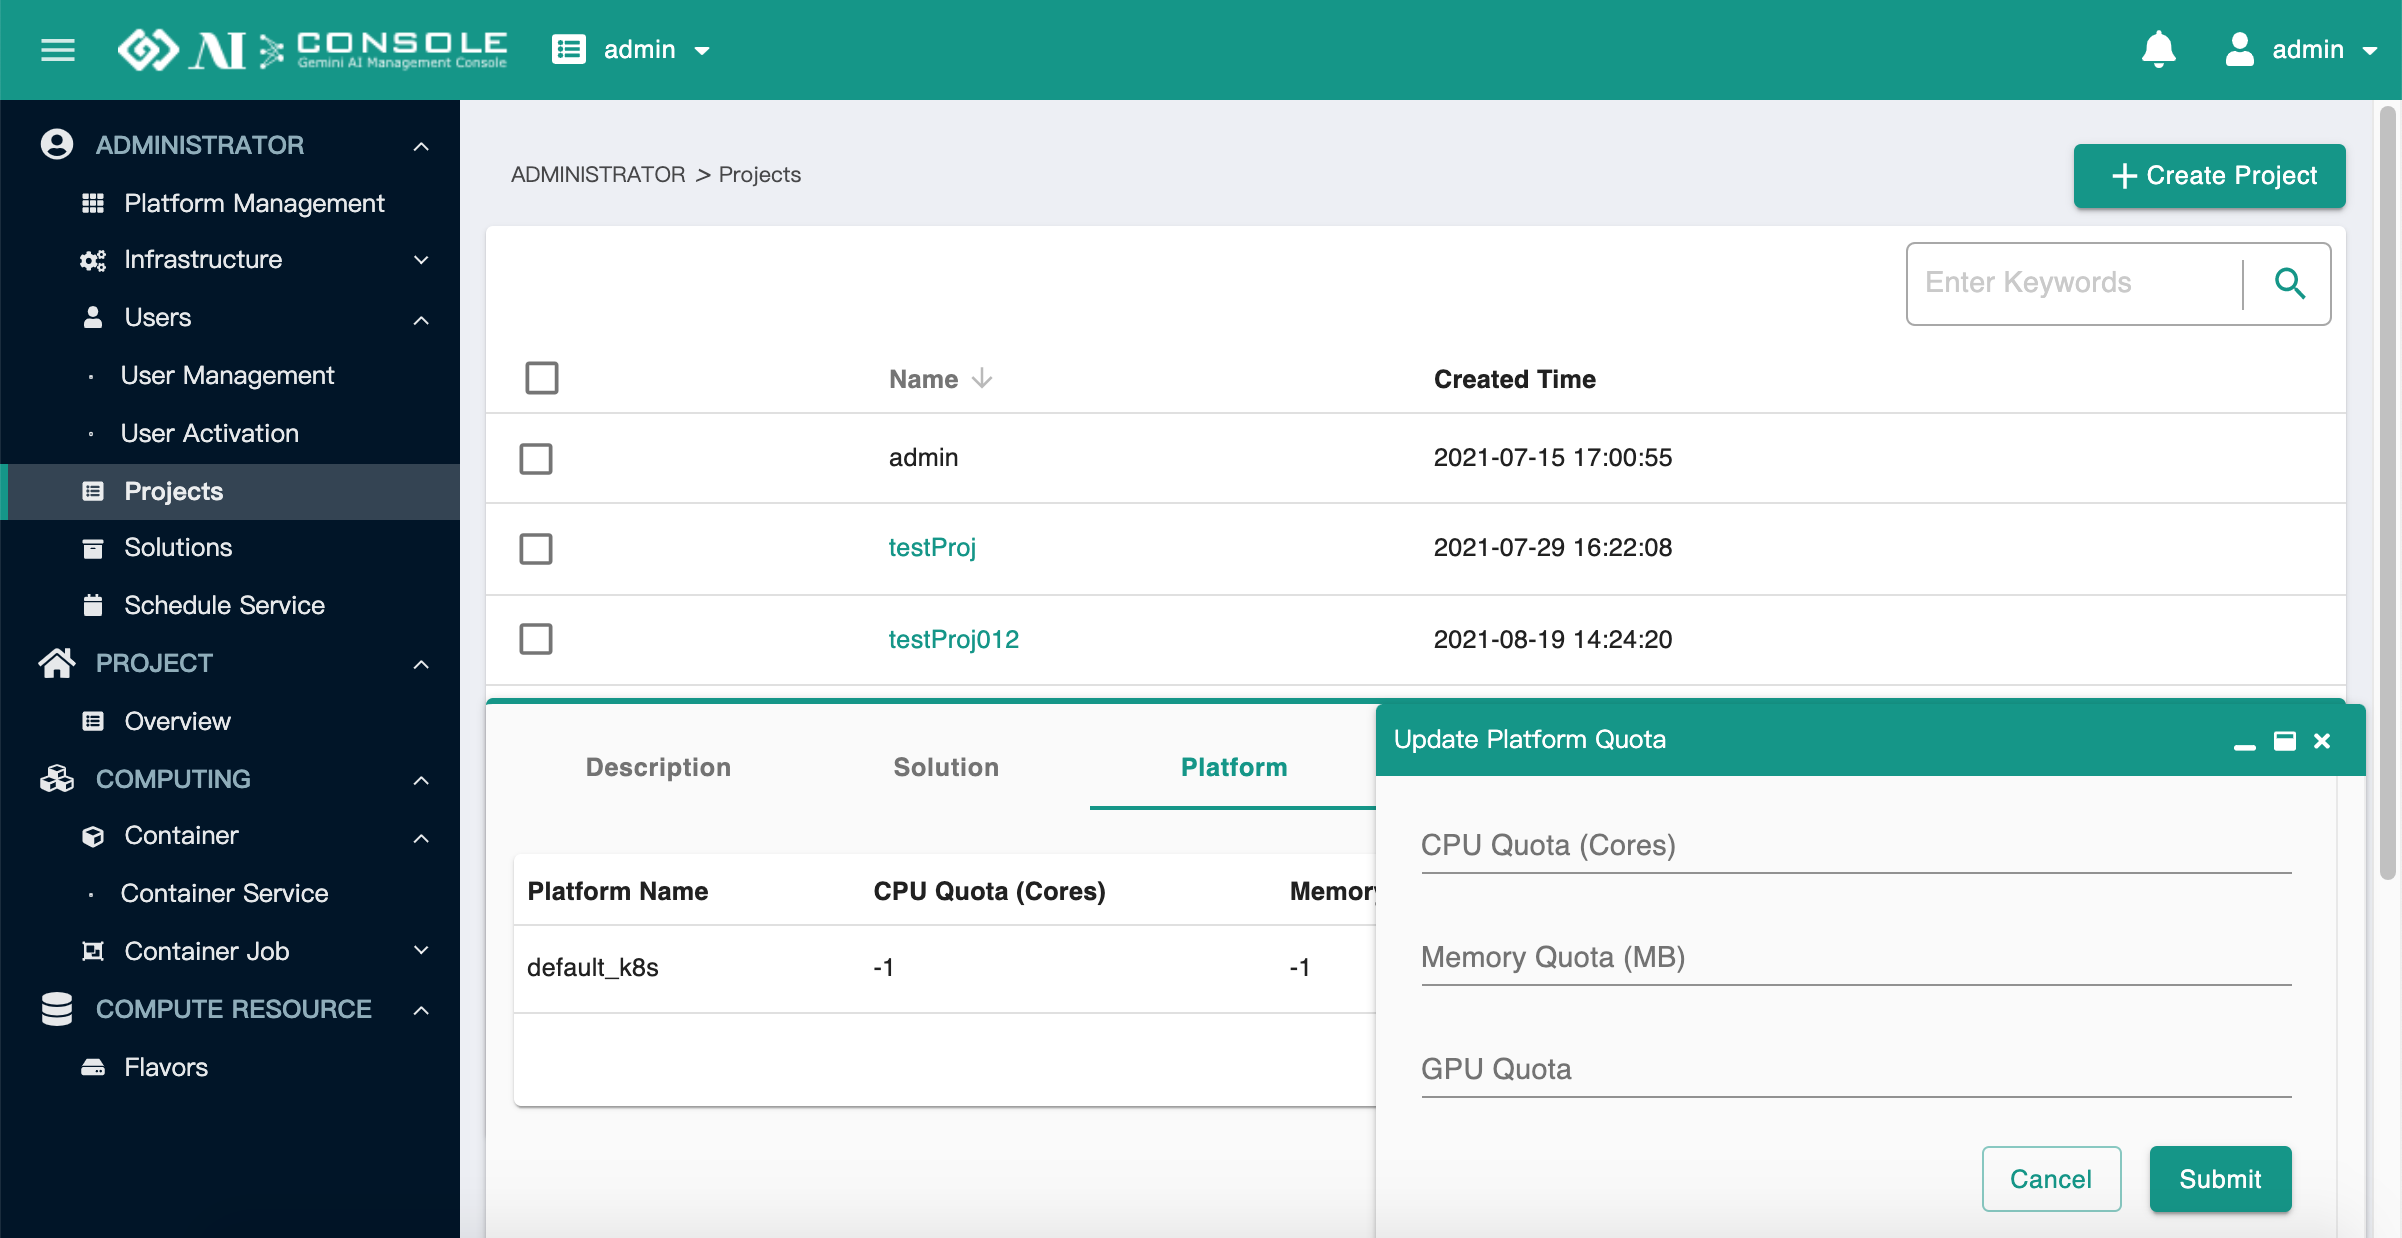2402x1238 pixels.
Task: Switch to the Solution tab
Action: 946,767
